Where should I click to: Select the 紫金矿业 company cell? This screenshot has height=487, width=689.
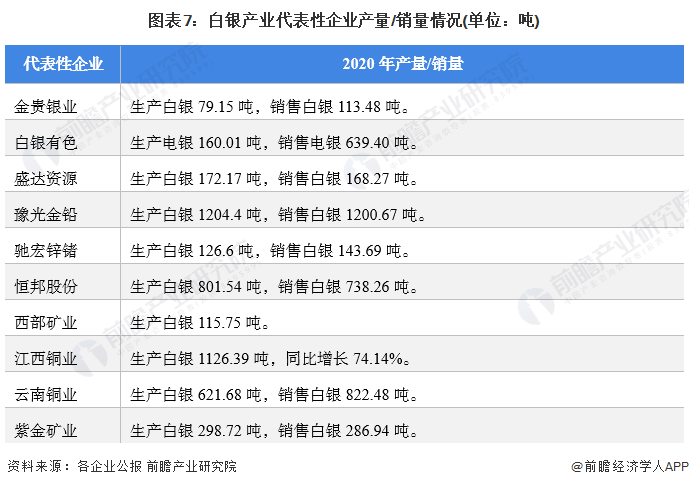(x=48, y=430)
